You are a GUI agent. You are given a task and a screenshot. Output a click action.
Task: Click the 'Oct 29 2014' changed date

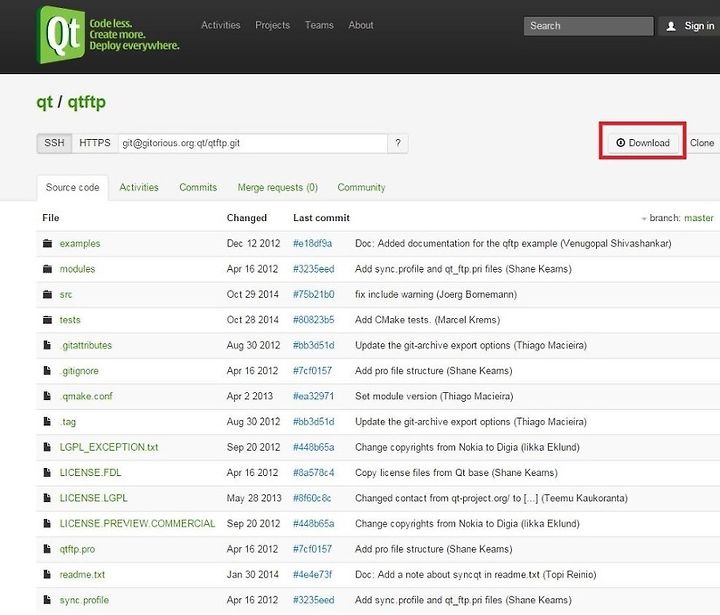[253, 294]
